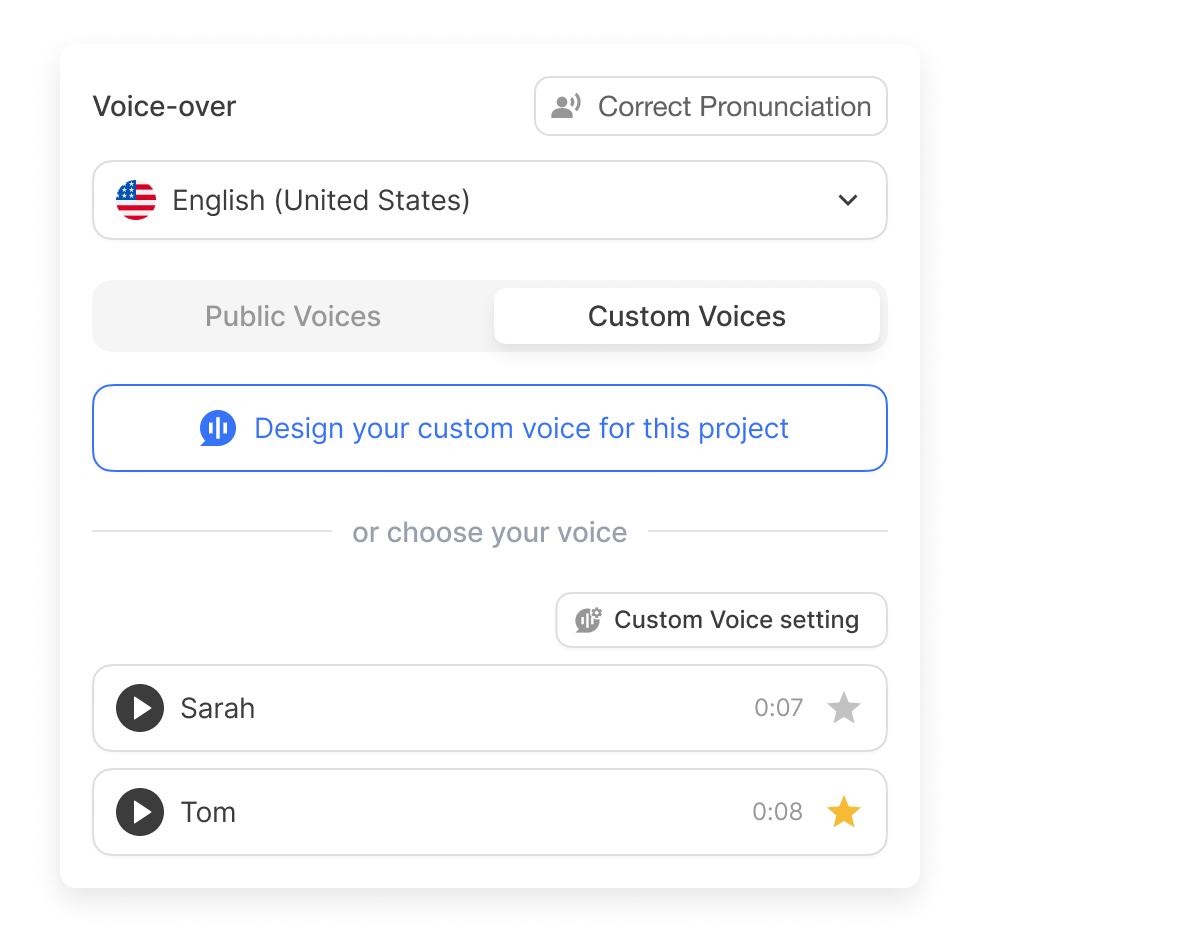Click the blue voice waveform bubble icon
Image resolution: width=1200 pixels, height=932 pixels.
[218, 428]
